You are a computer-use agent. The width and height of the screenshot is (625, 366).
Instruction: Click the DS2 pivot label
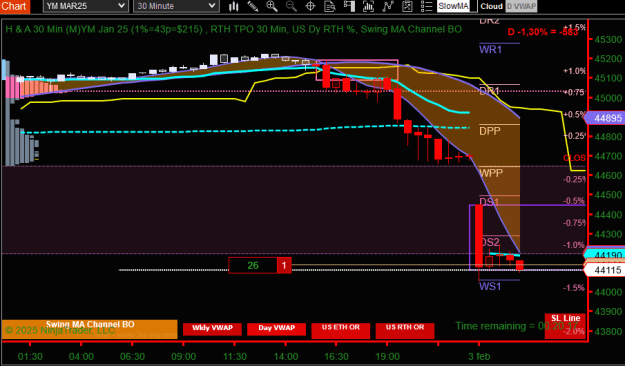[489, 242]
